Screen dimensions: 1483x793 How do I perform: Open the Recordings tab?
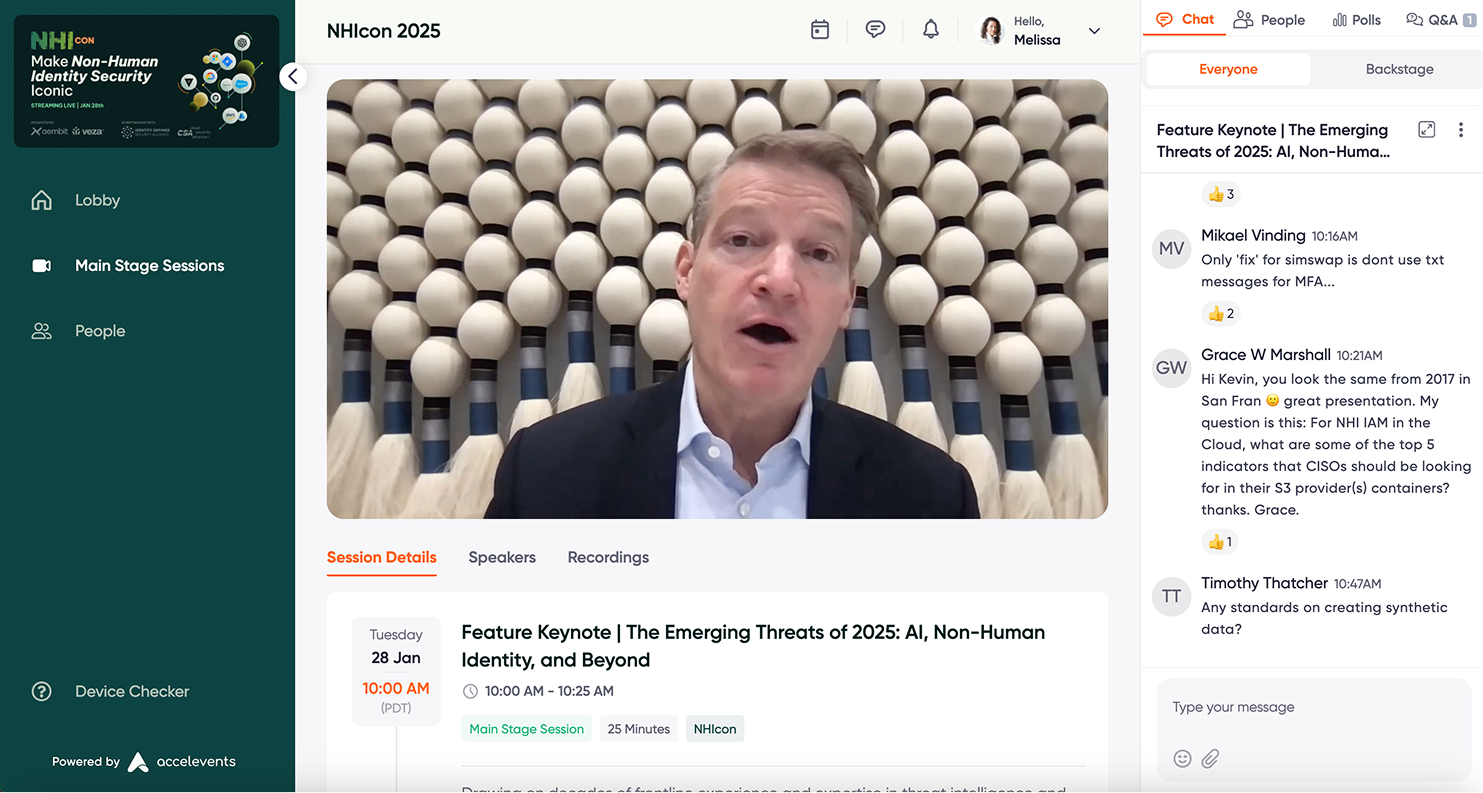(608, 557)
